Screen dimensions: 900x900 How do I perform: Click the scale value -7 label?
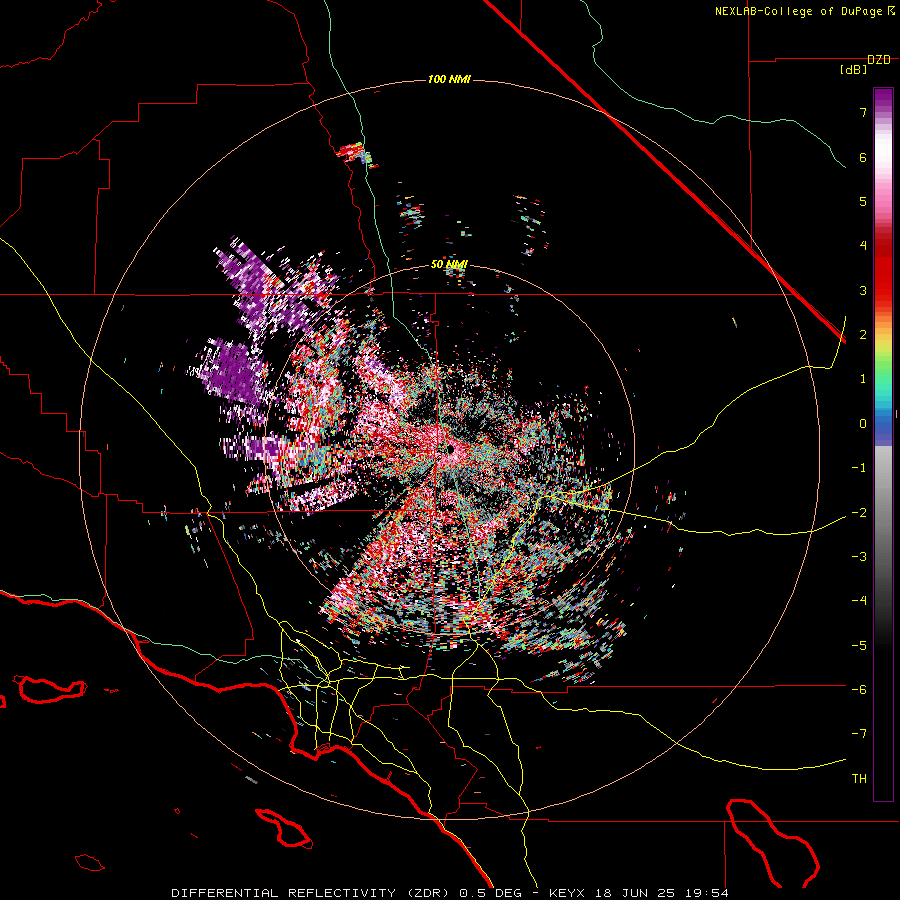859,734
